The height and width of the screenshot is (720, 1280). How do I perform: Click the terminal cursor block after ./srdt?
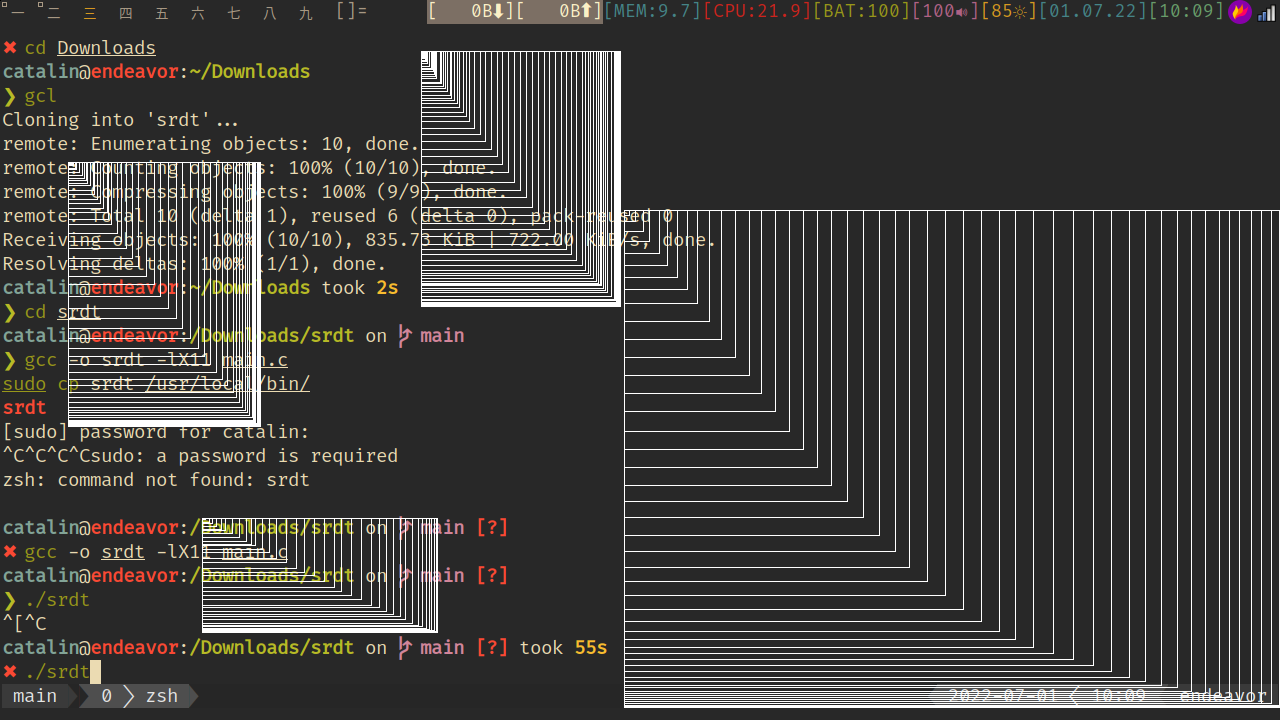[96, 672]
